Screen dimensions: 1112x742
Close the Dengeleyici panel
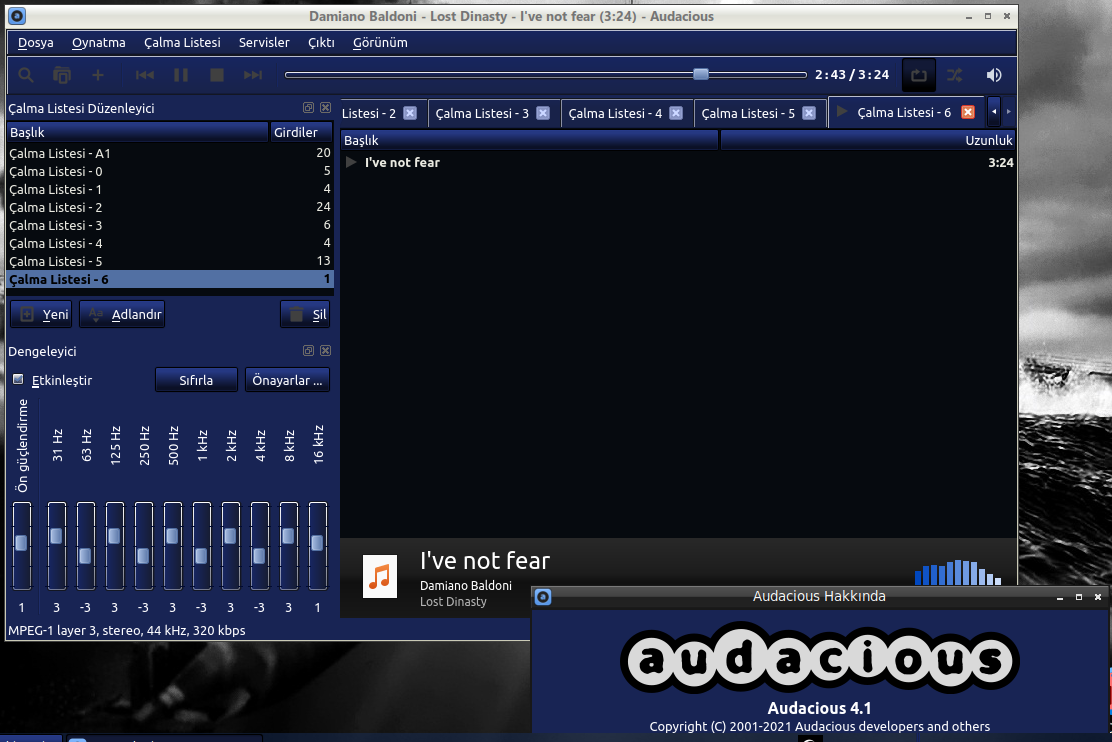[326, 350]
